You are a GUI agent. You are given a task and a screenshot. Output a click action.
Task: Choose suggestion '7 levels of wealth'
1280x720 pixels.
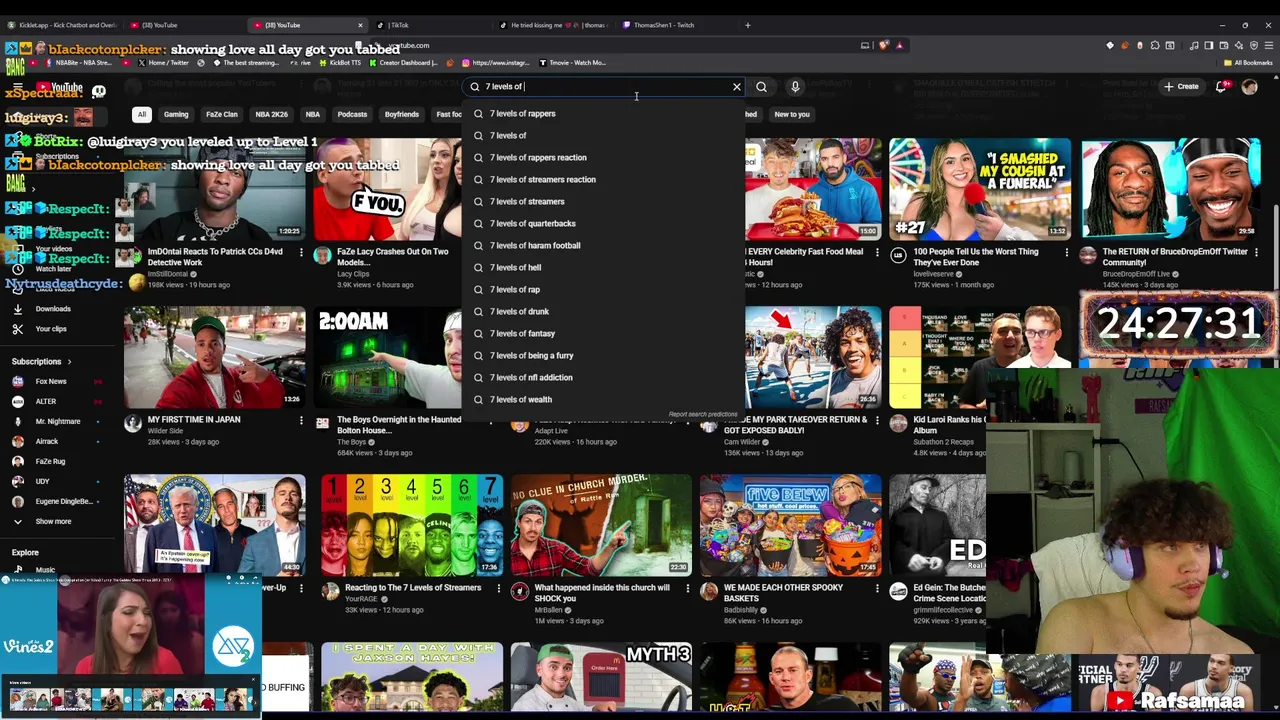[604, 400]
